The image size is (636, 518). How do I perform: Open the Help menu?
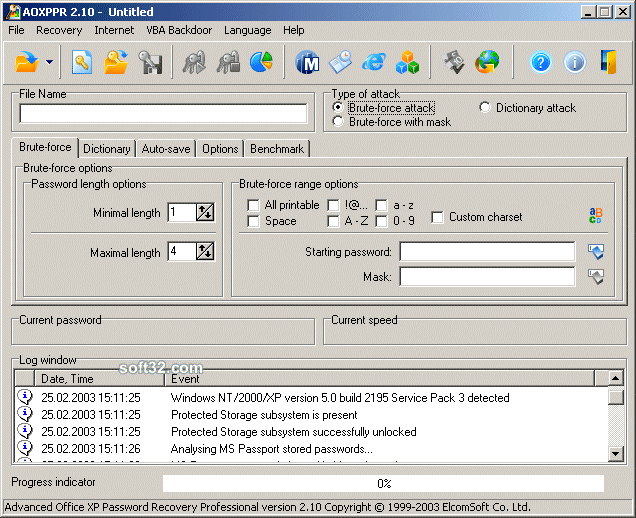294,30
